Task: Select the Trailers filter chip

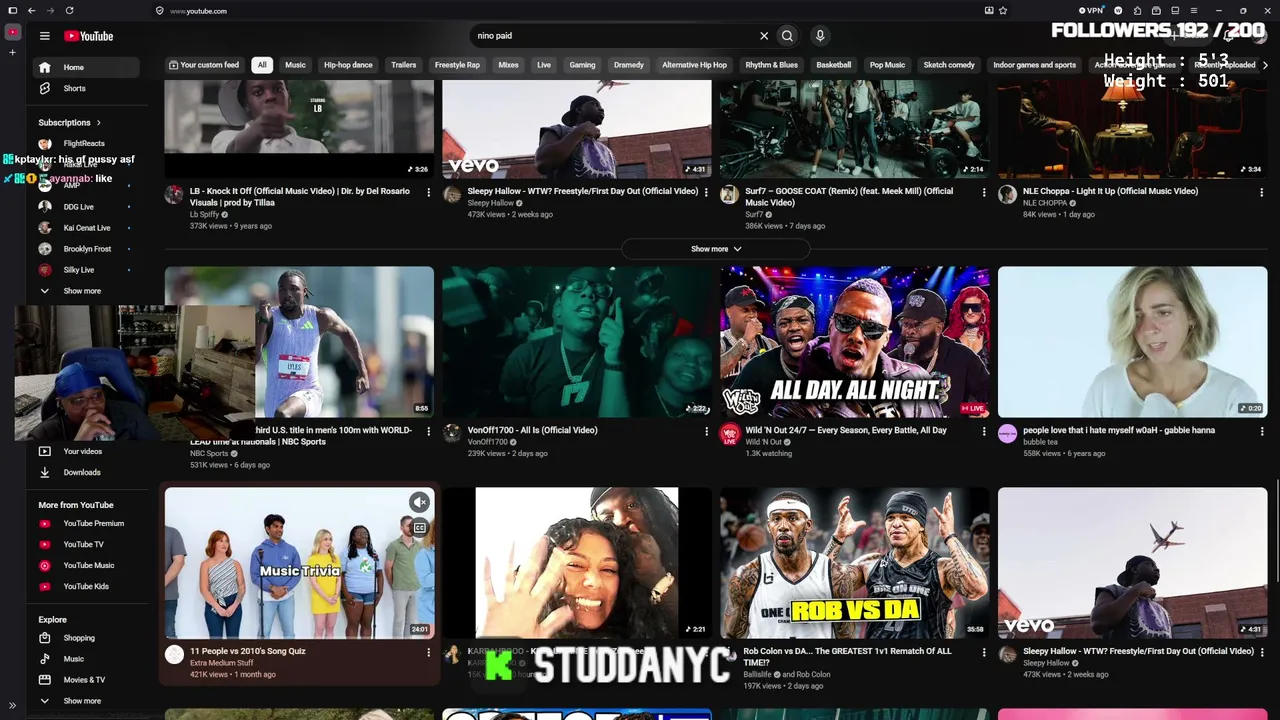Action: point(404,65)
